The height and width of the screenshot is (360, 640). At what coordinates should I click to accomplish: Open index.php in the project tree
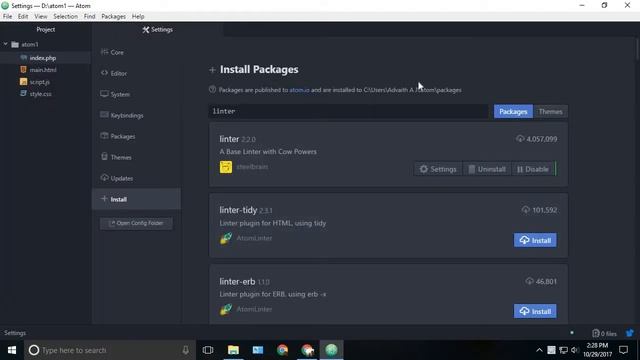[x=42, y=58]
